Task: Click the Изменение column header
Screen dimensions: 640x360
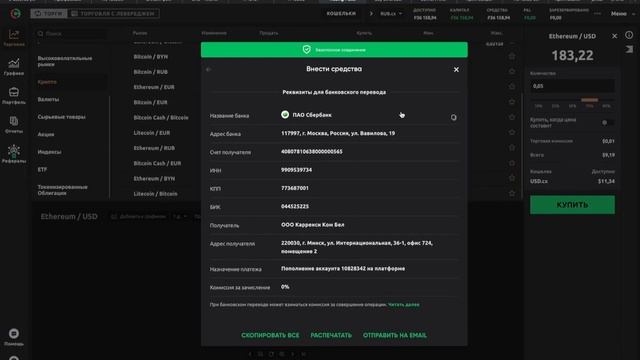Action: click(214, 33)
